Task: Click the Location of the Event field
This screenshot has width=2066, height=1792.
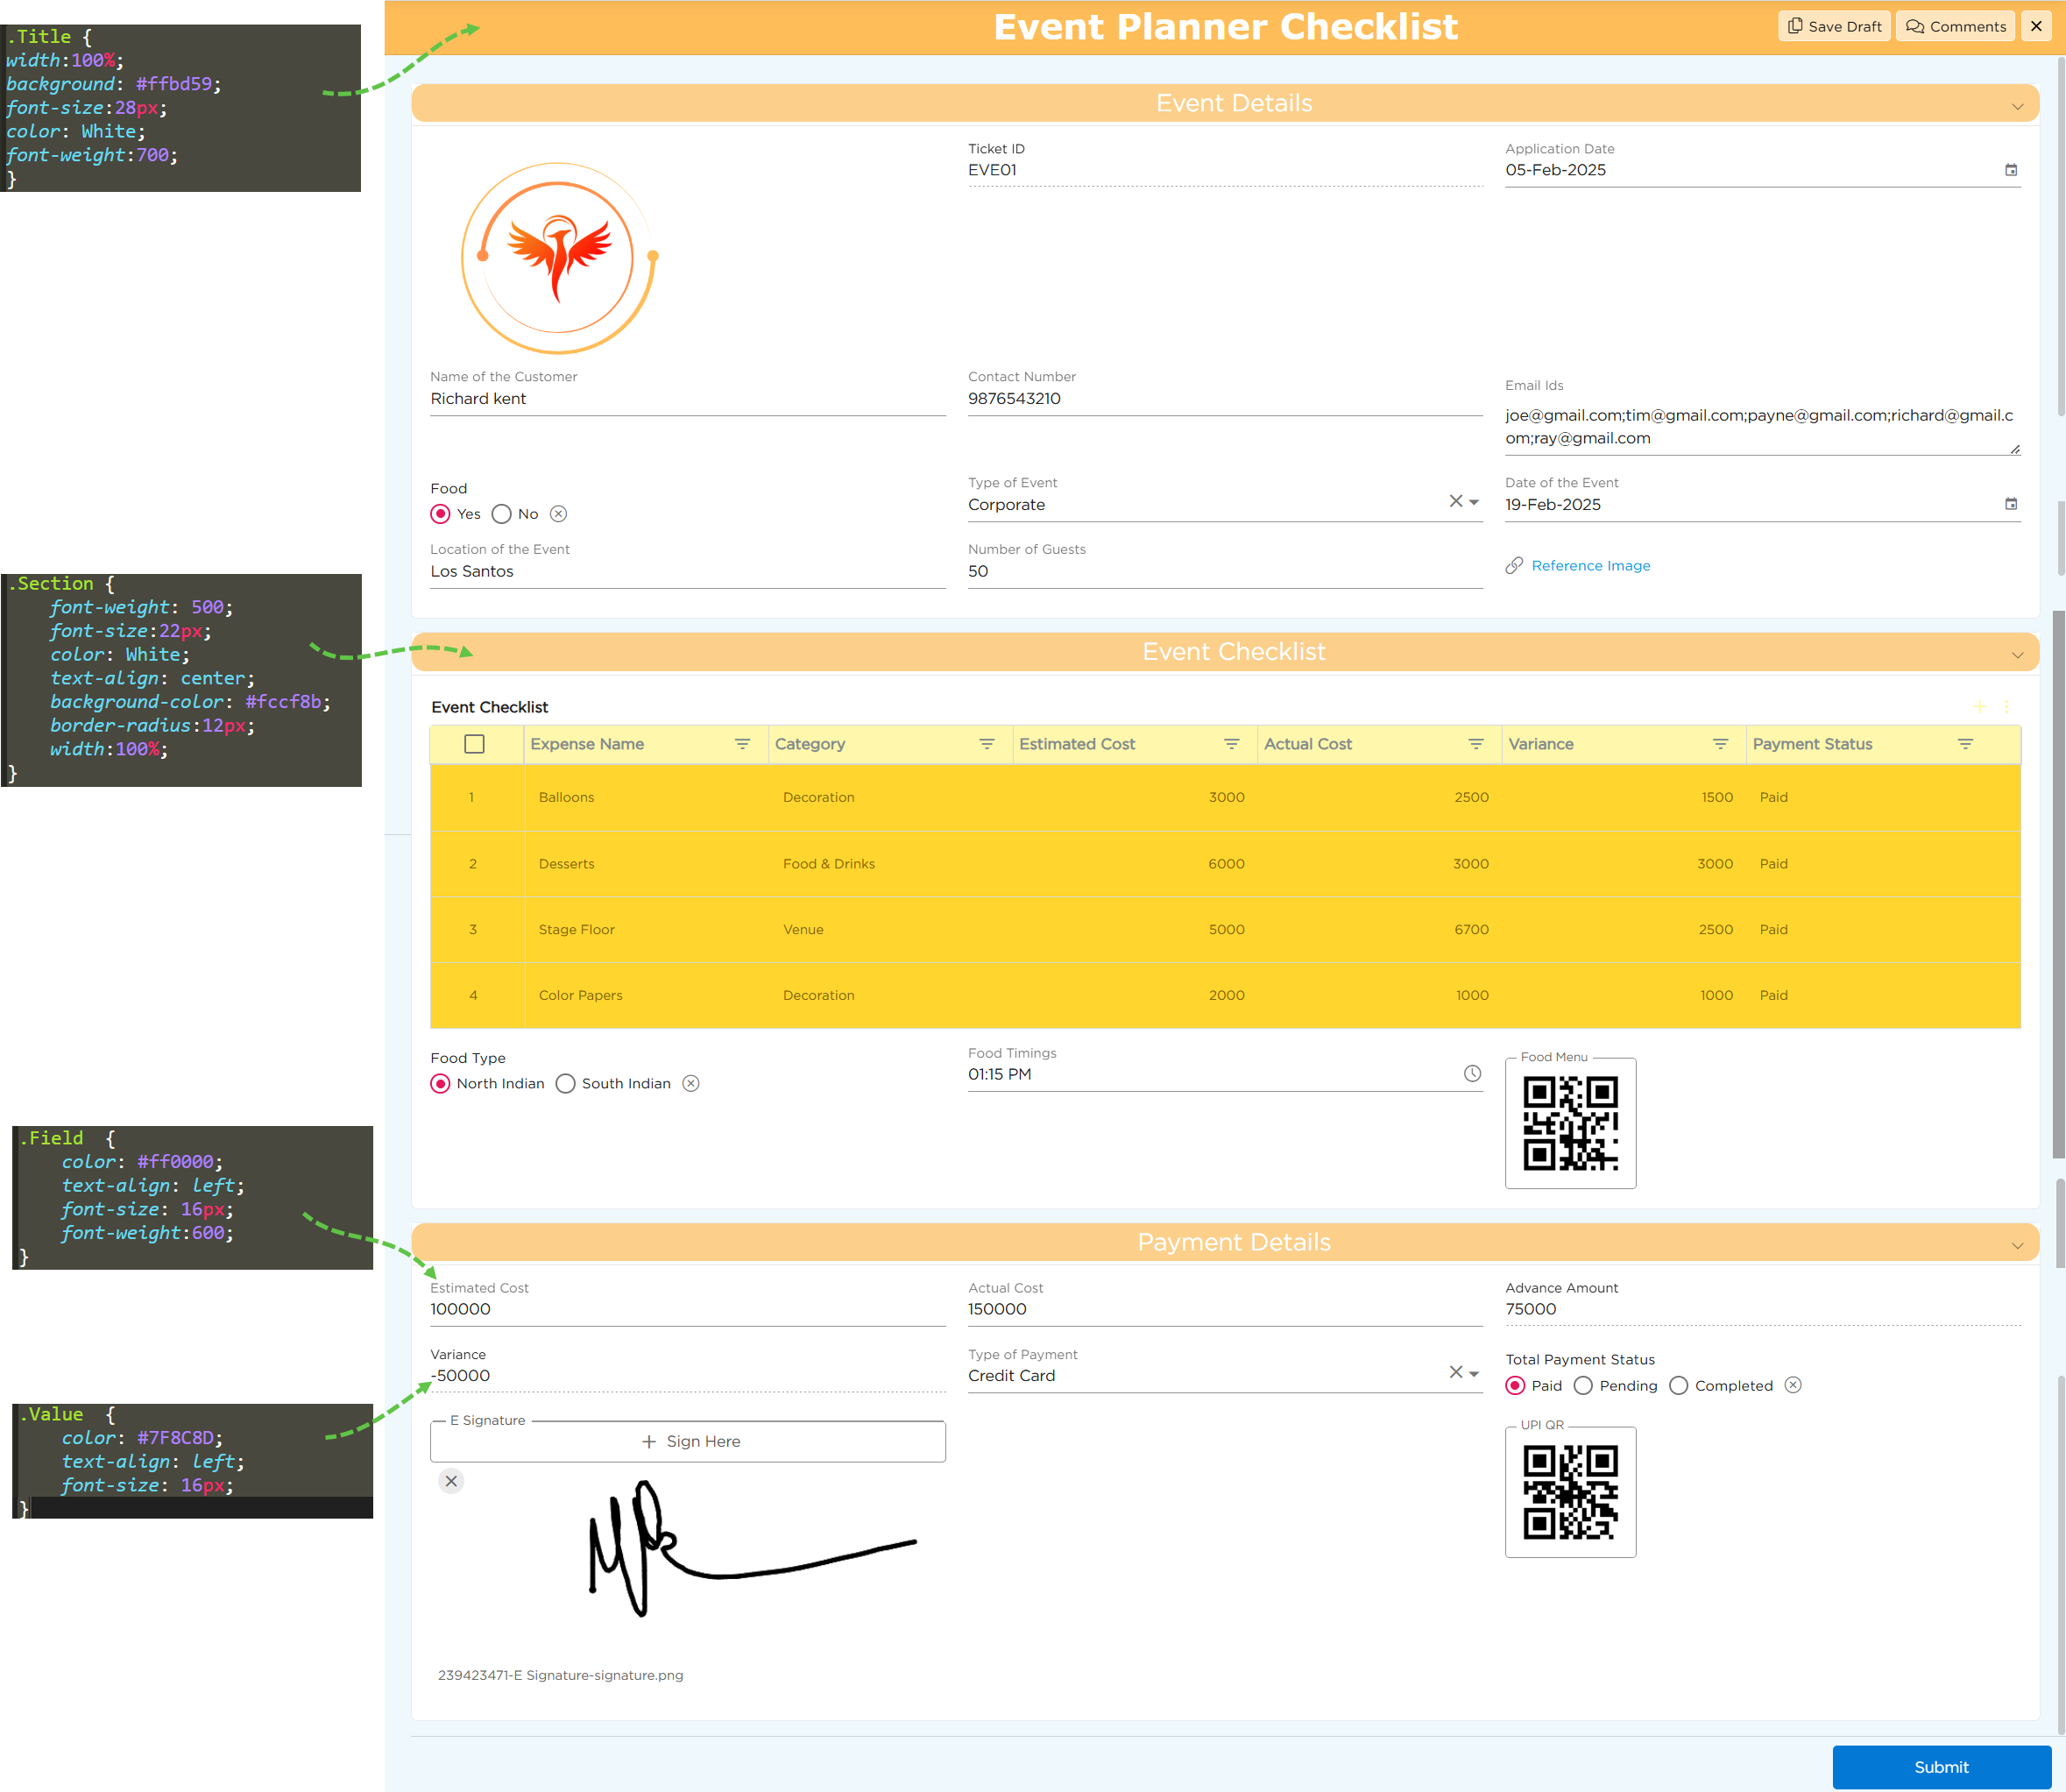Action: pyautogui.click(x=686, y=572)
